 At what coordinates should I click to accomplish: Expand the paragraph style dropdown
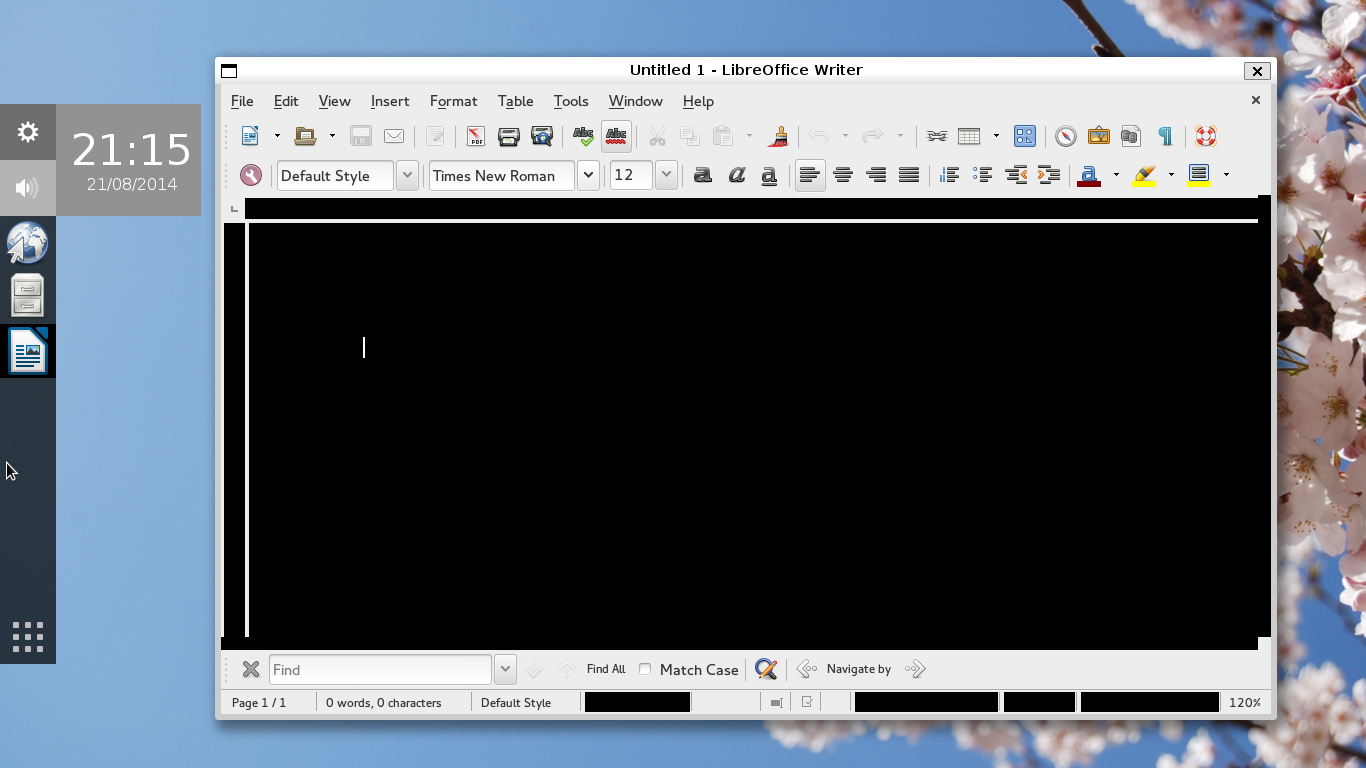click(x=407, y=176)
